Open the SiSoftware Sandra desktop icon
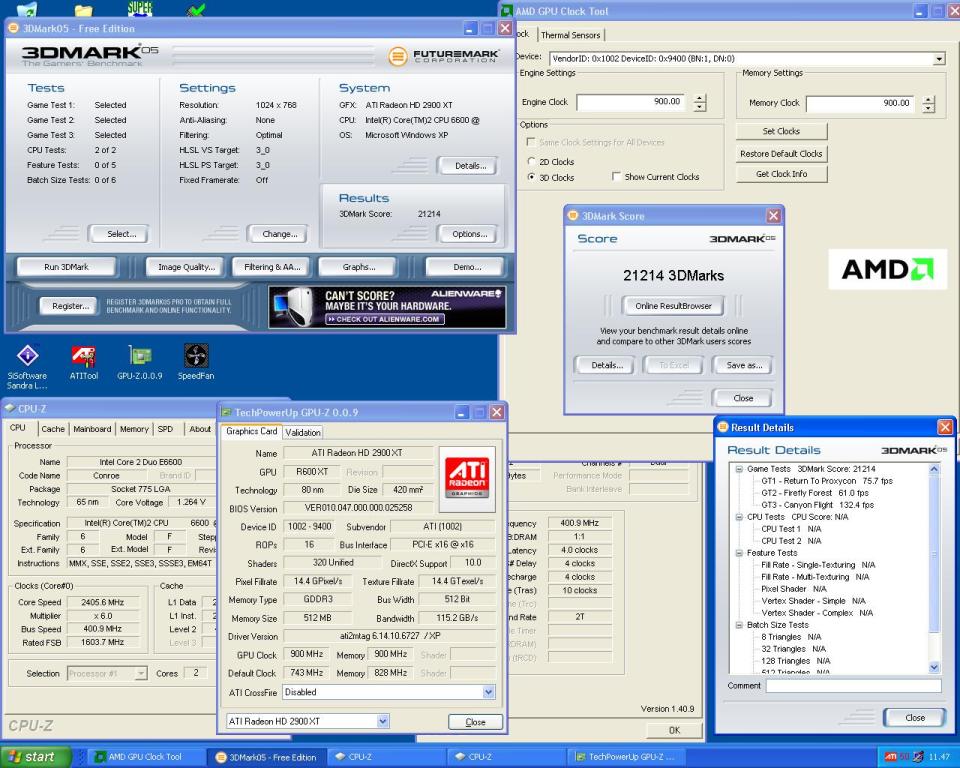The width and height of the screenshot is (960, 768). tap(27, 366)
